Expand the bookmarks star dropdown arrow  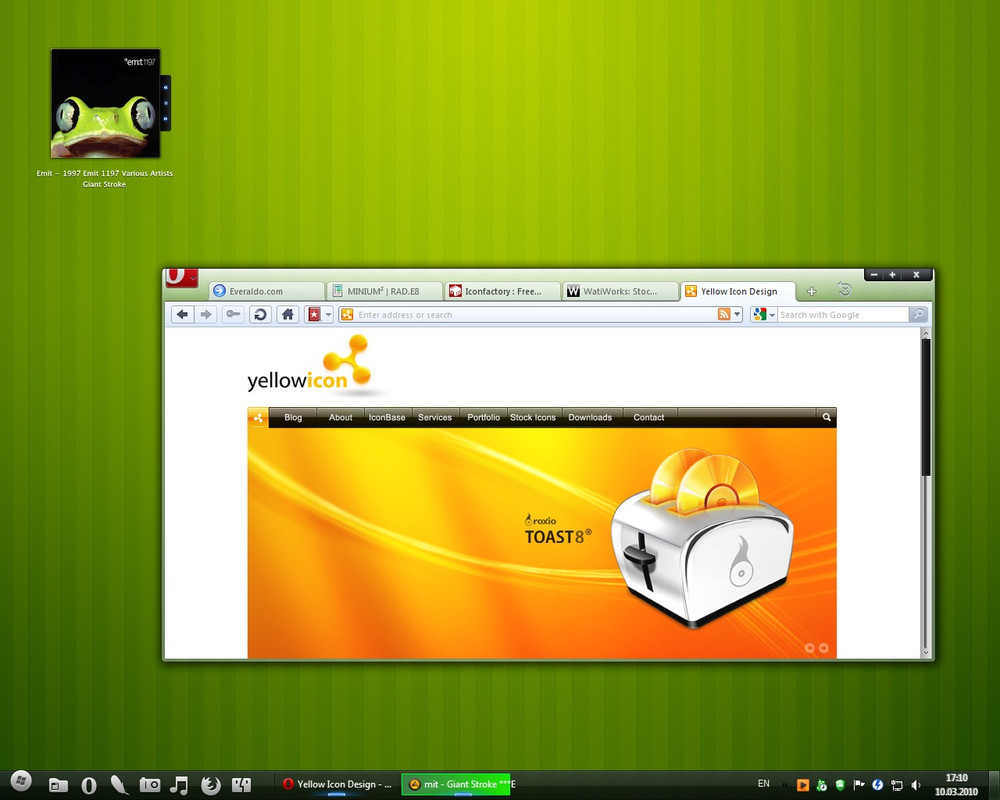(x=328, y=315)
